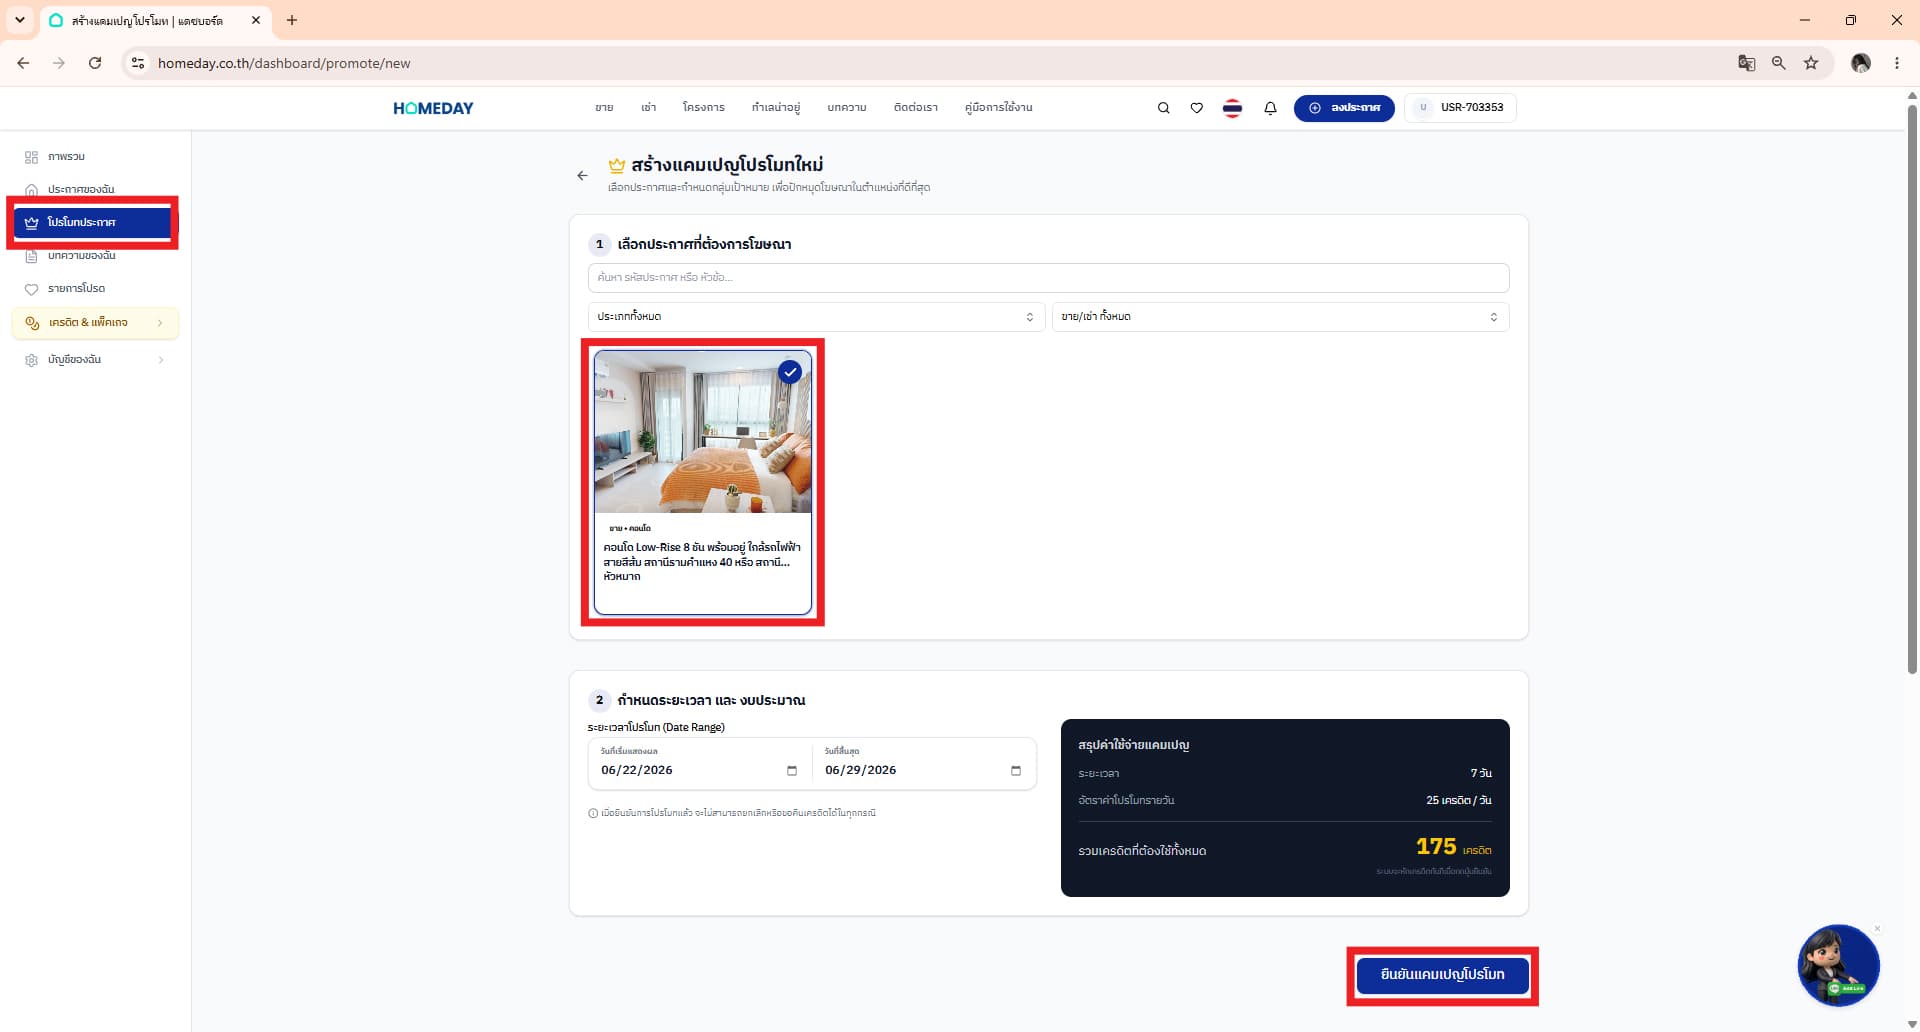Open the tab search dropdown arrow
Image resolution: width=1920 pixels, height=1032 pixels.
[19, 20]
